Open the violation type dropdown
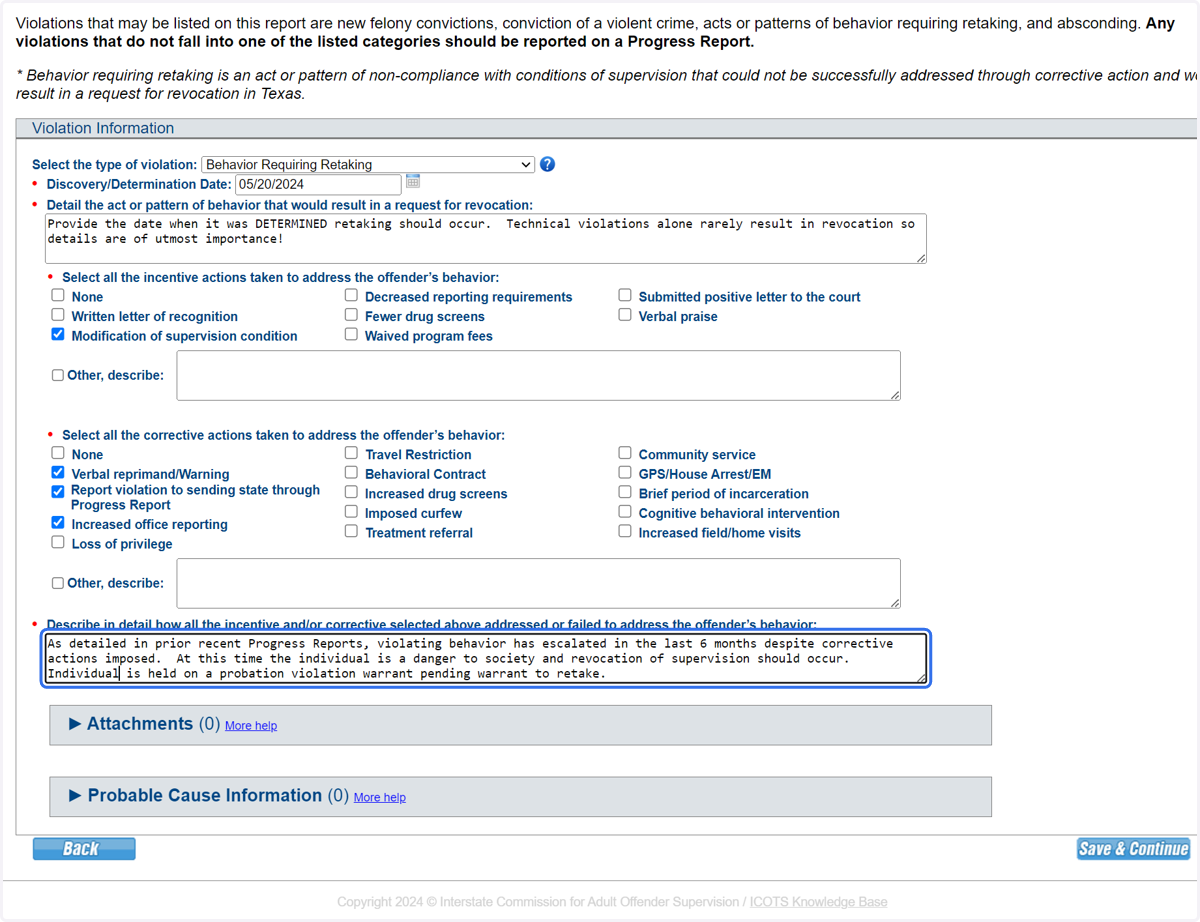This screenshot has height=922, width=1200. tap(368, 164)
